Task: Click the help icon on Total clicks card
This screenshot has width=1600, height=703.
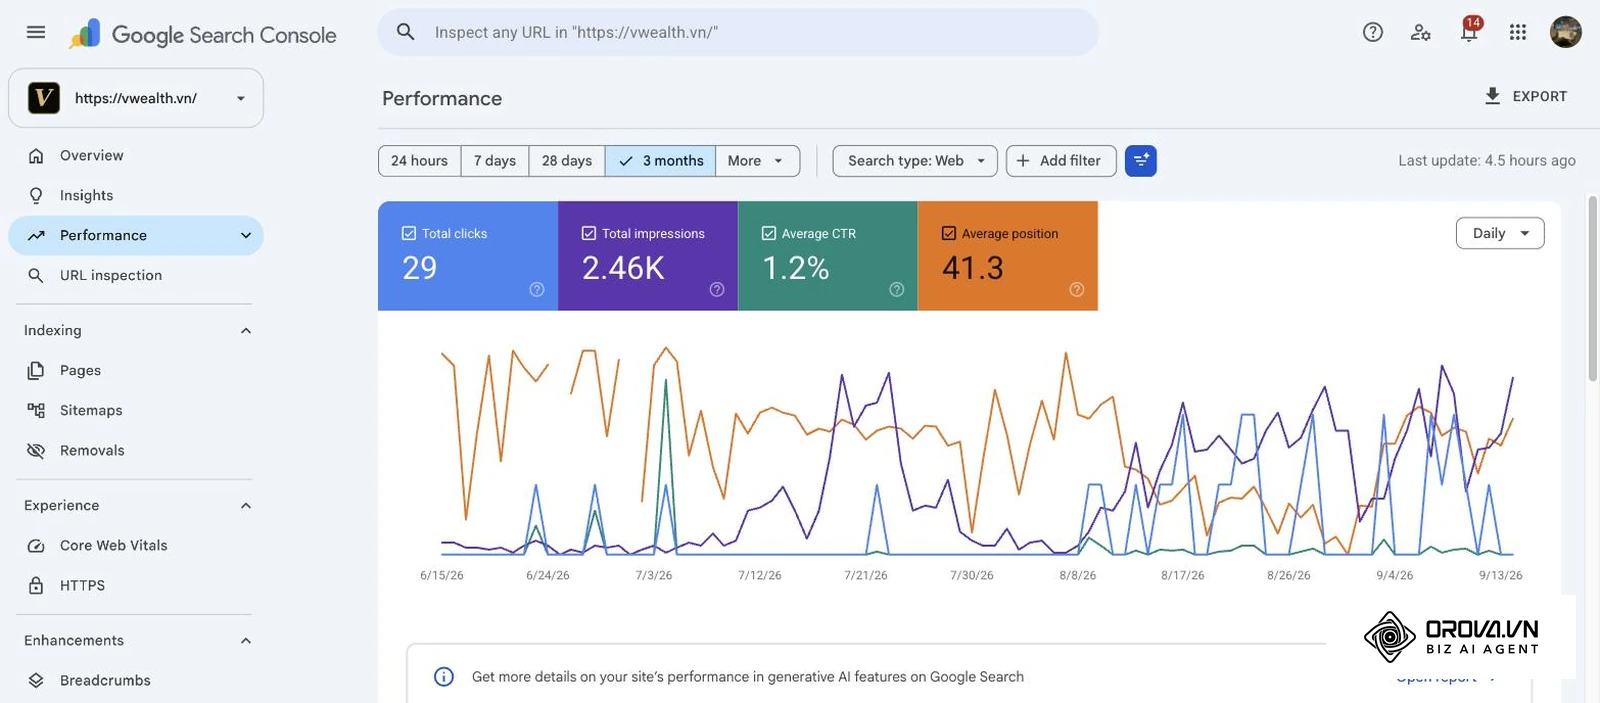Action: tap(537, 289)
